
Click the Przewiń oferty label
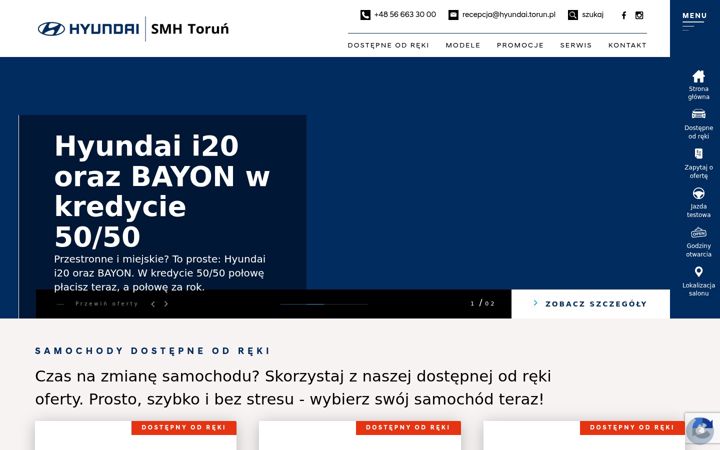(107, 304)
